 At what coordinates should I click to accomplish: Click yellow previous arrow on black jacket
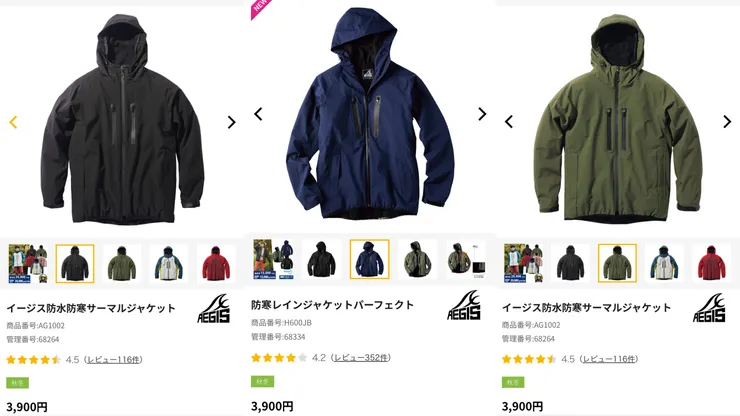click(x=13, y=122)
